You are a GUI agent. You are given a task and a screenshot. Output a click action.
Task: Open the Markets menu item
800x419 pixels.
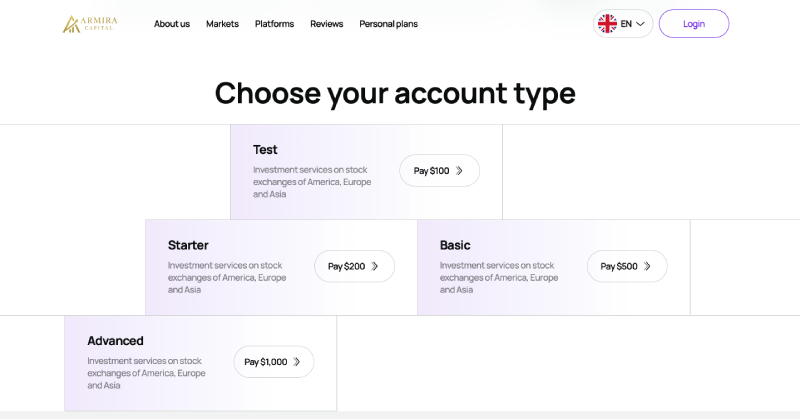222,24
